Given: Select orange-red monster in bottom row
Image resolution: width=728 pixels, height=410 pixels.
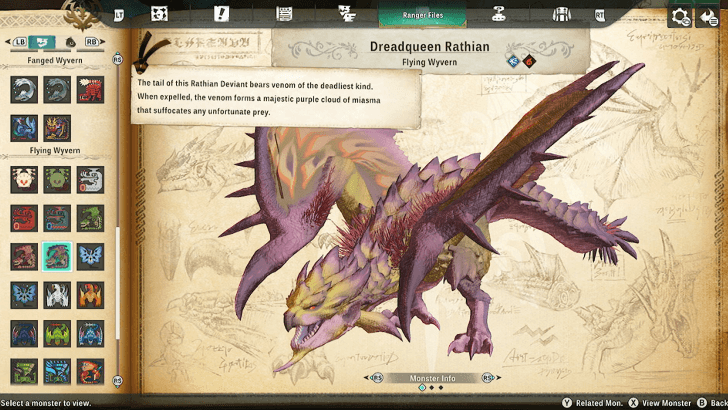Looking at the screenshot, I should [91, 371].
